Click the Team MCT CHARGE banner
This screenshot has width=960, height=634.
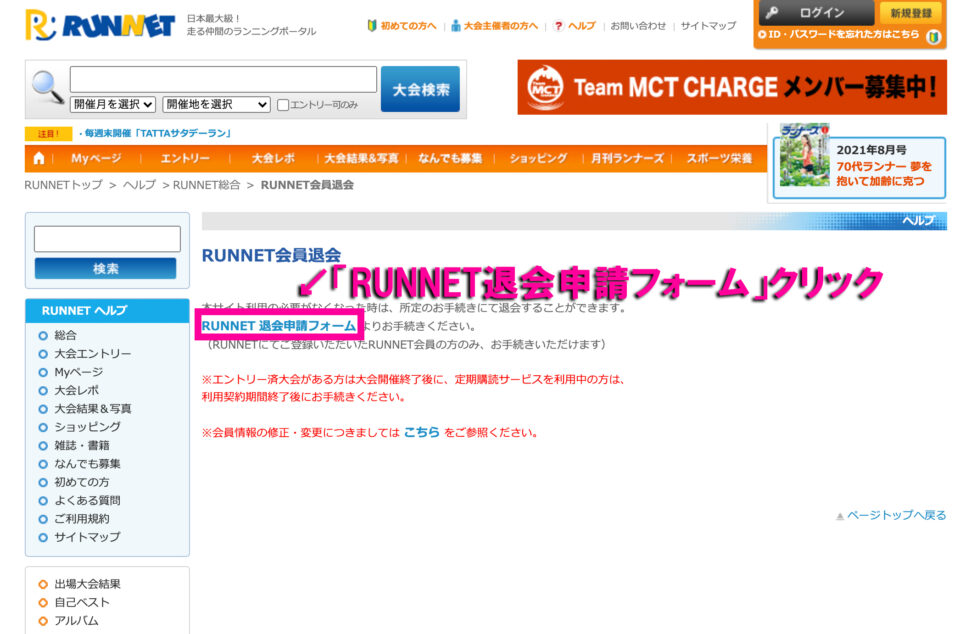[x=732, y=87]
